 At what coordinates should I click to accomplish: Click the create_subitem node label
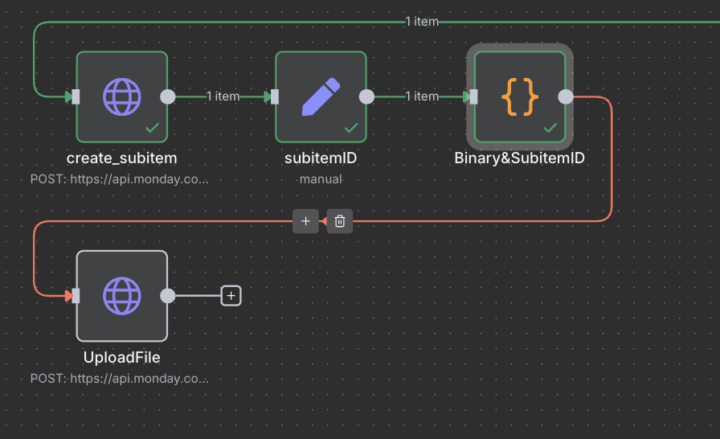(x=122, y=158)
